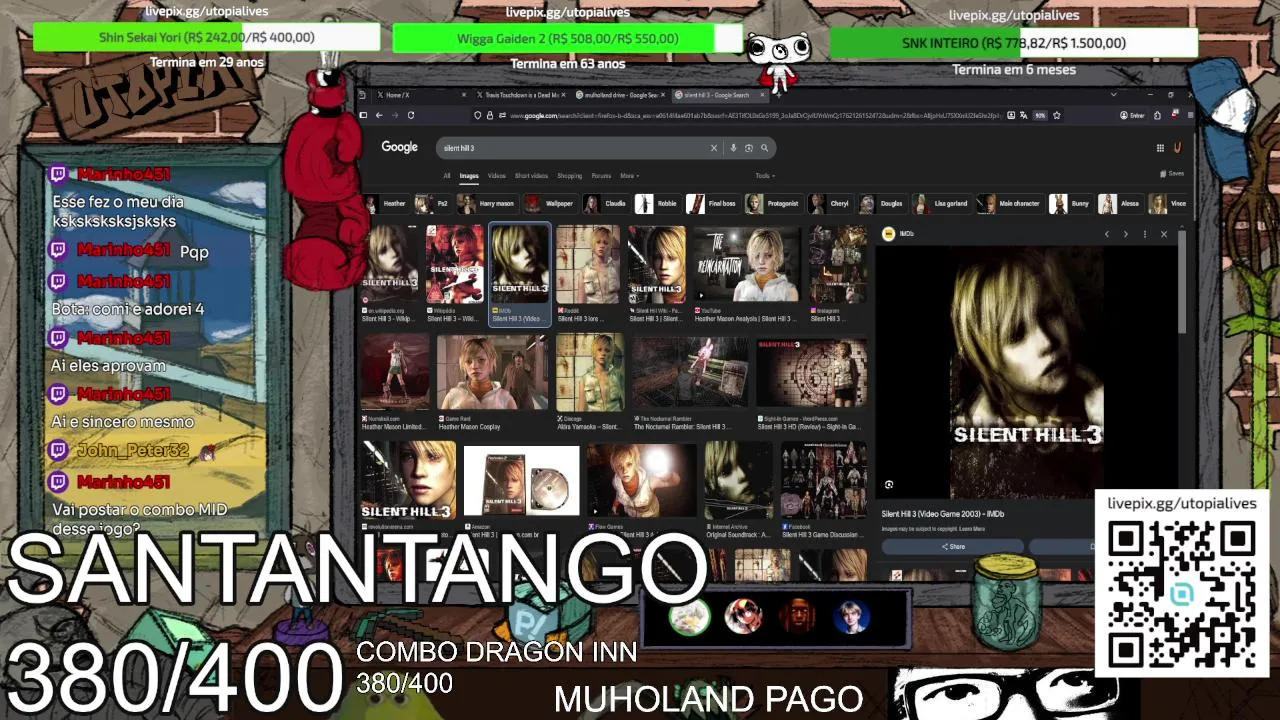Image resolution: width=1280 pixels, height=720 pixels.
Task: Filter by Heather chip
Action: click(386, 203)
